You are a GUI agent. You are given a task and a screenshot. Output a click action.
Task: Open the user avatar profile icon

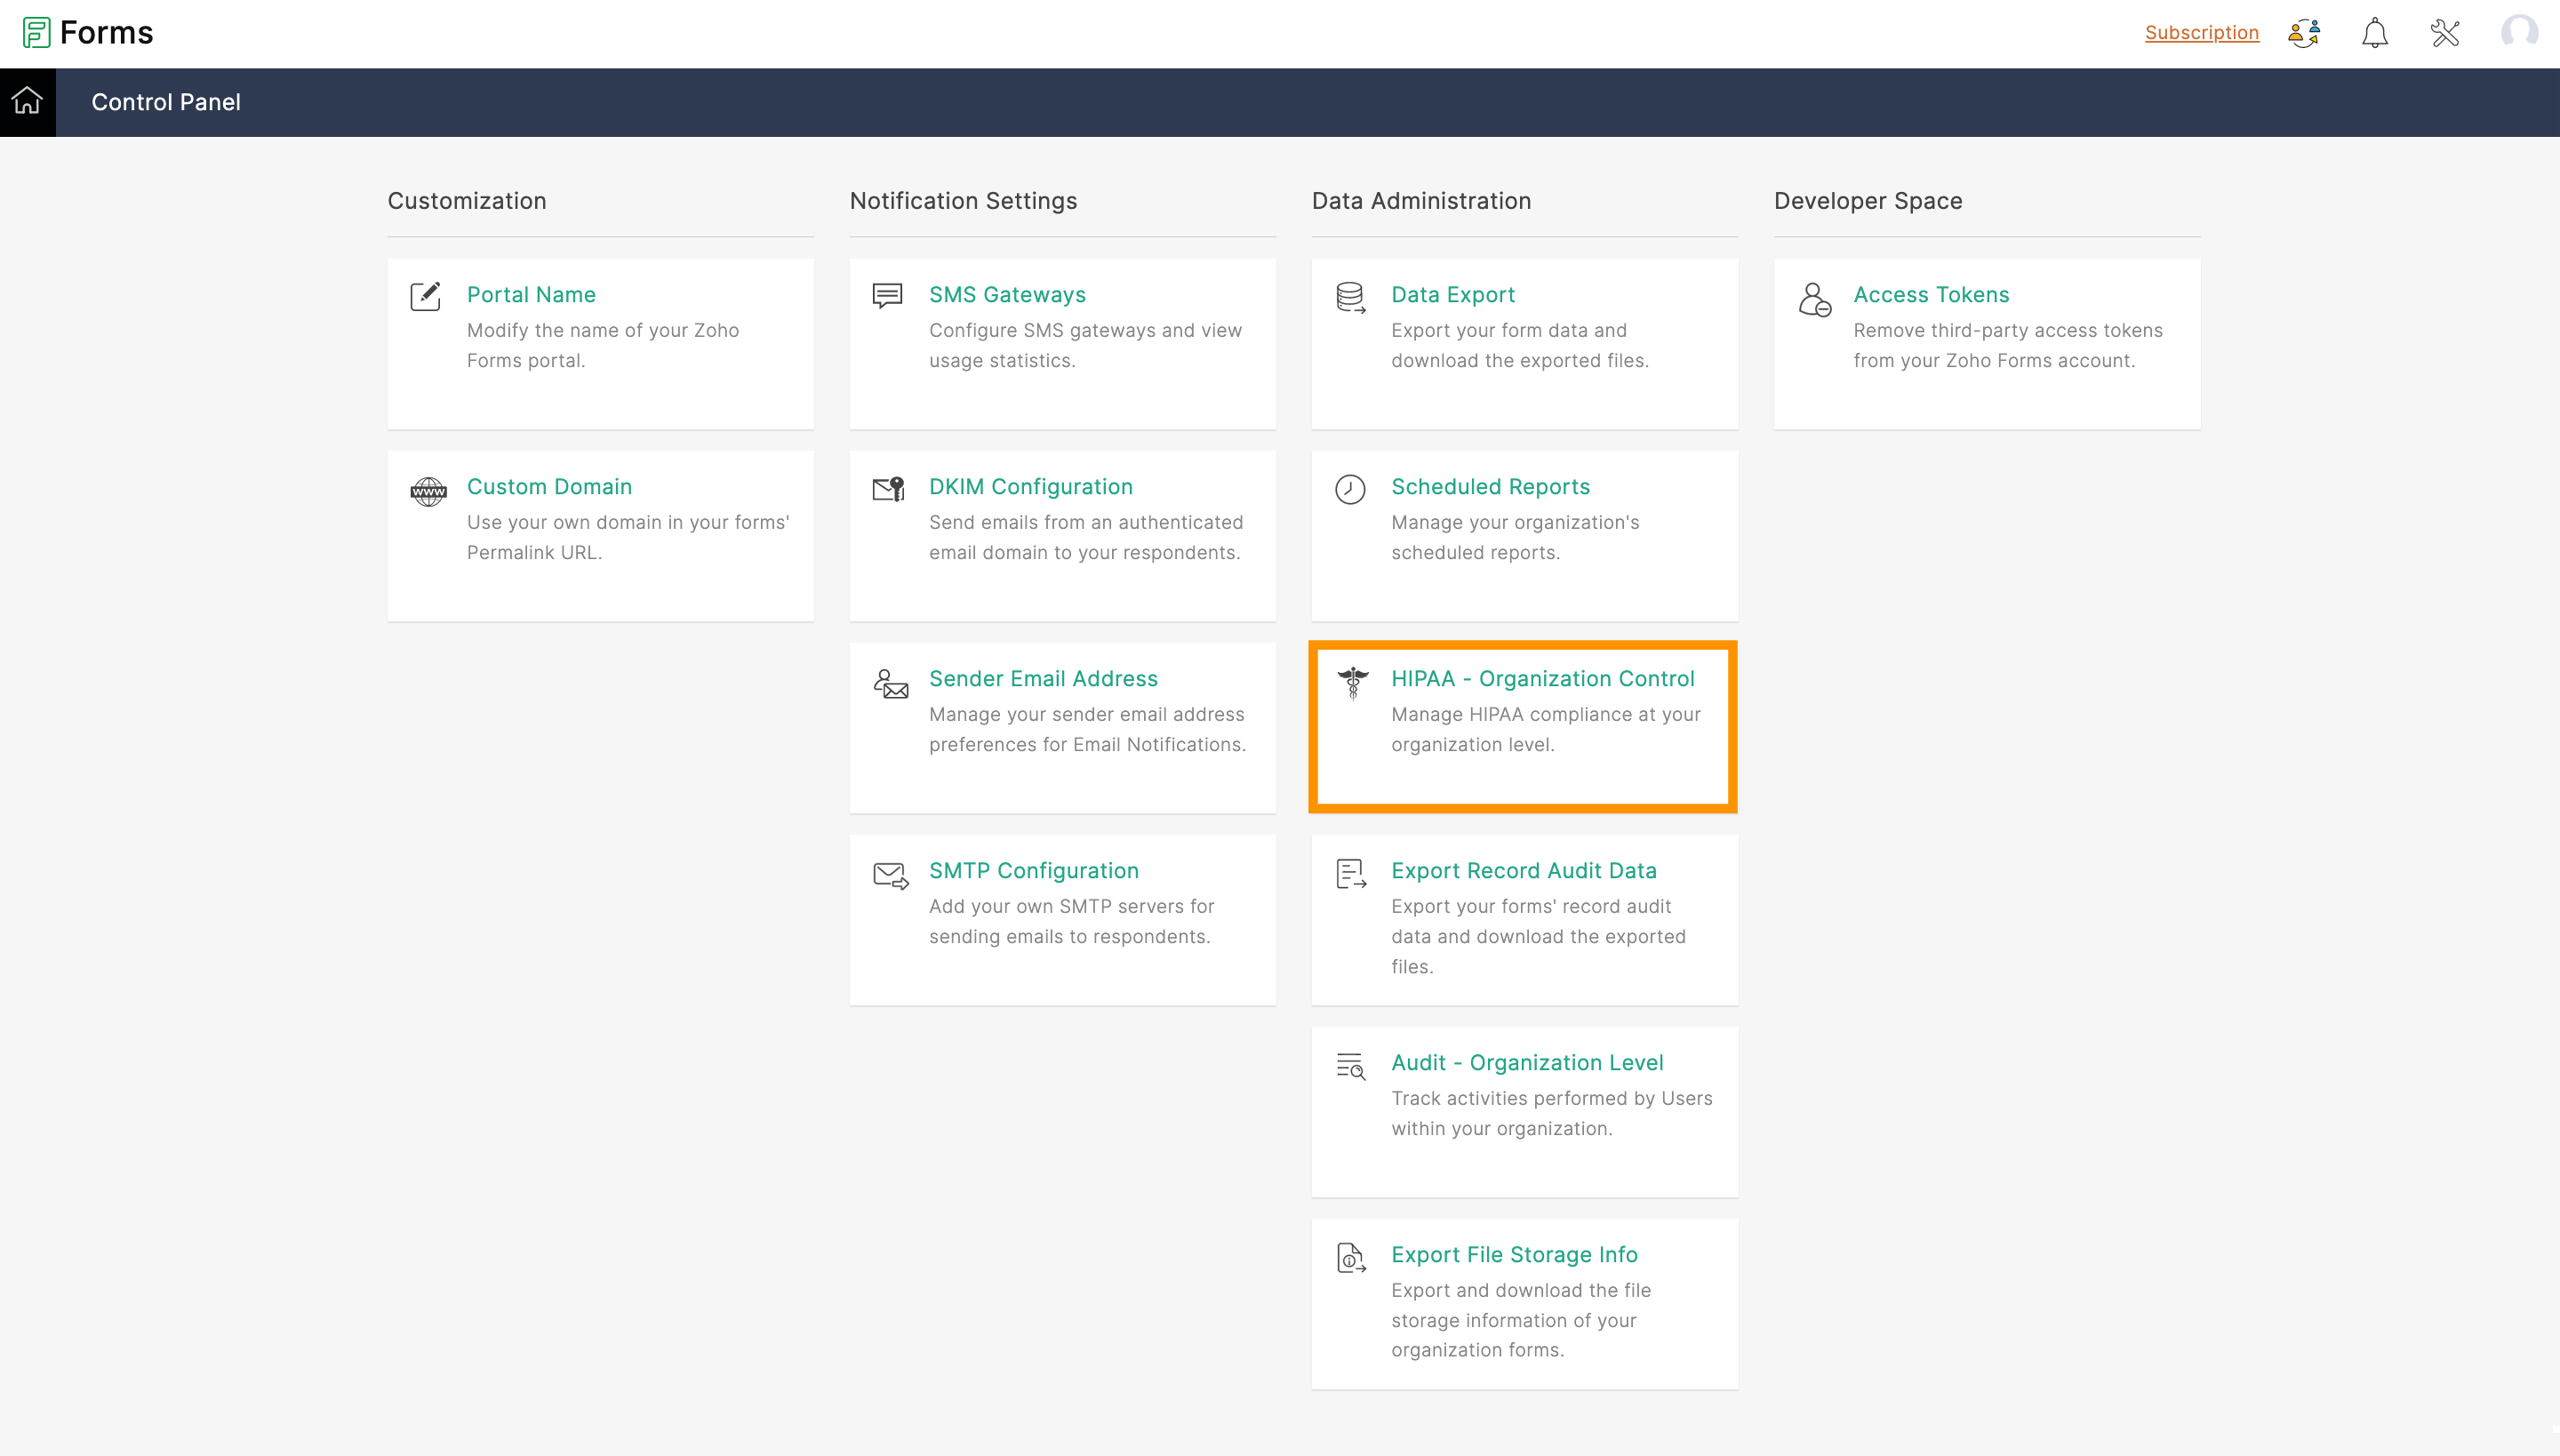click(2518, 33)
